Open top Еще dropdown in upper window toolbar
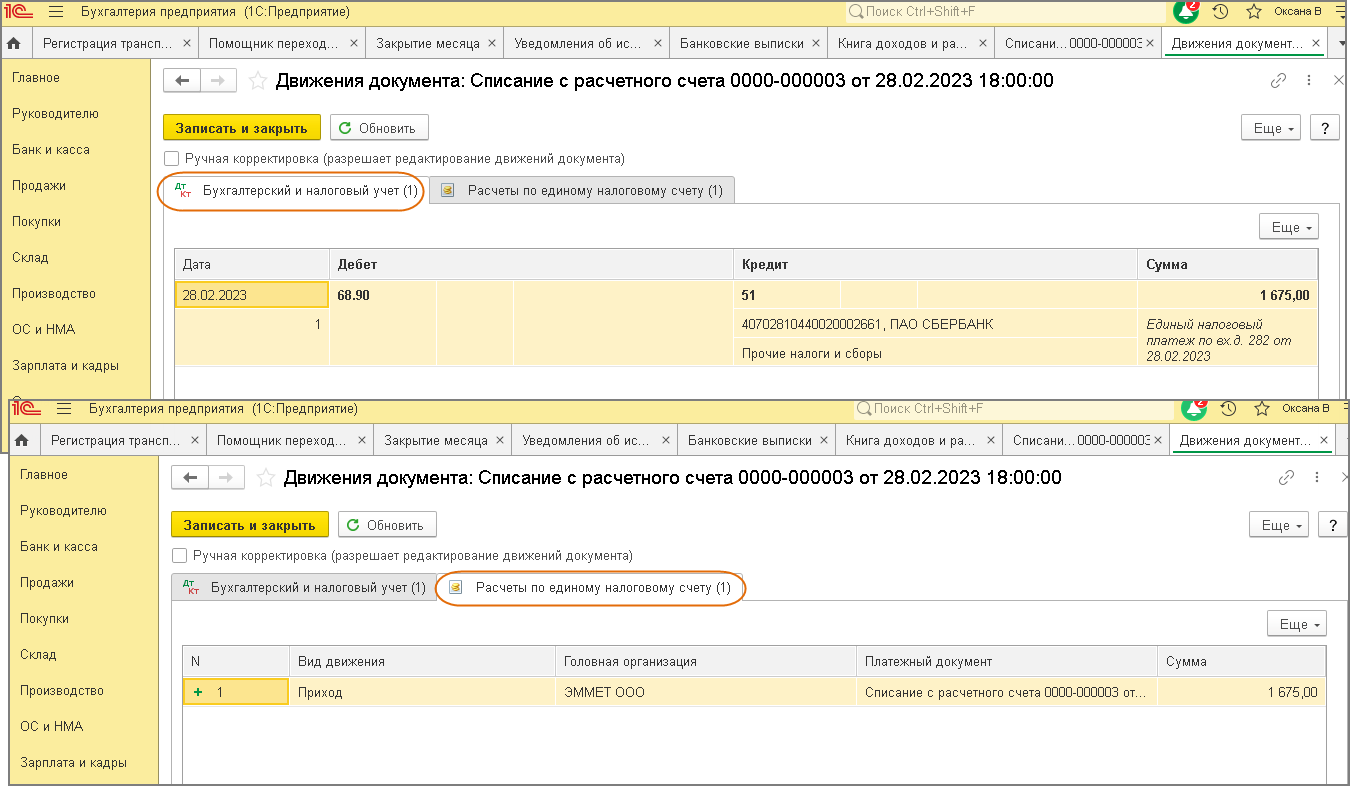This screenshot has height=789, width=1351. [1270, 128]
